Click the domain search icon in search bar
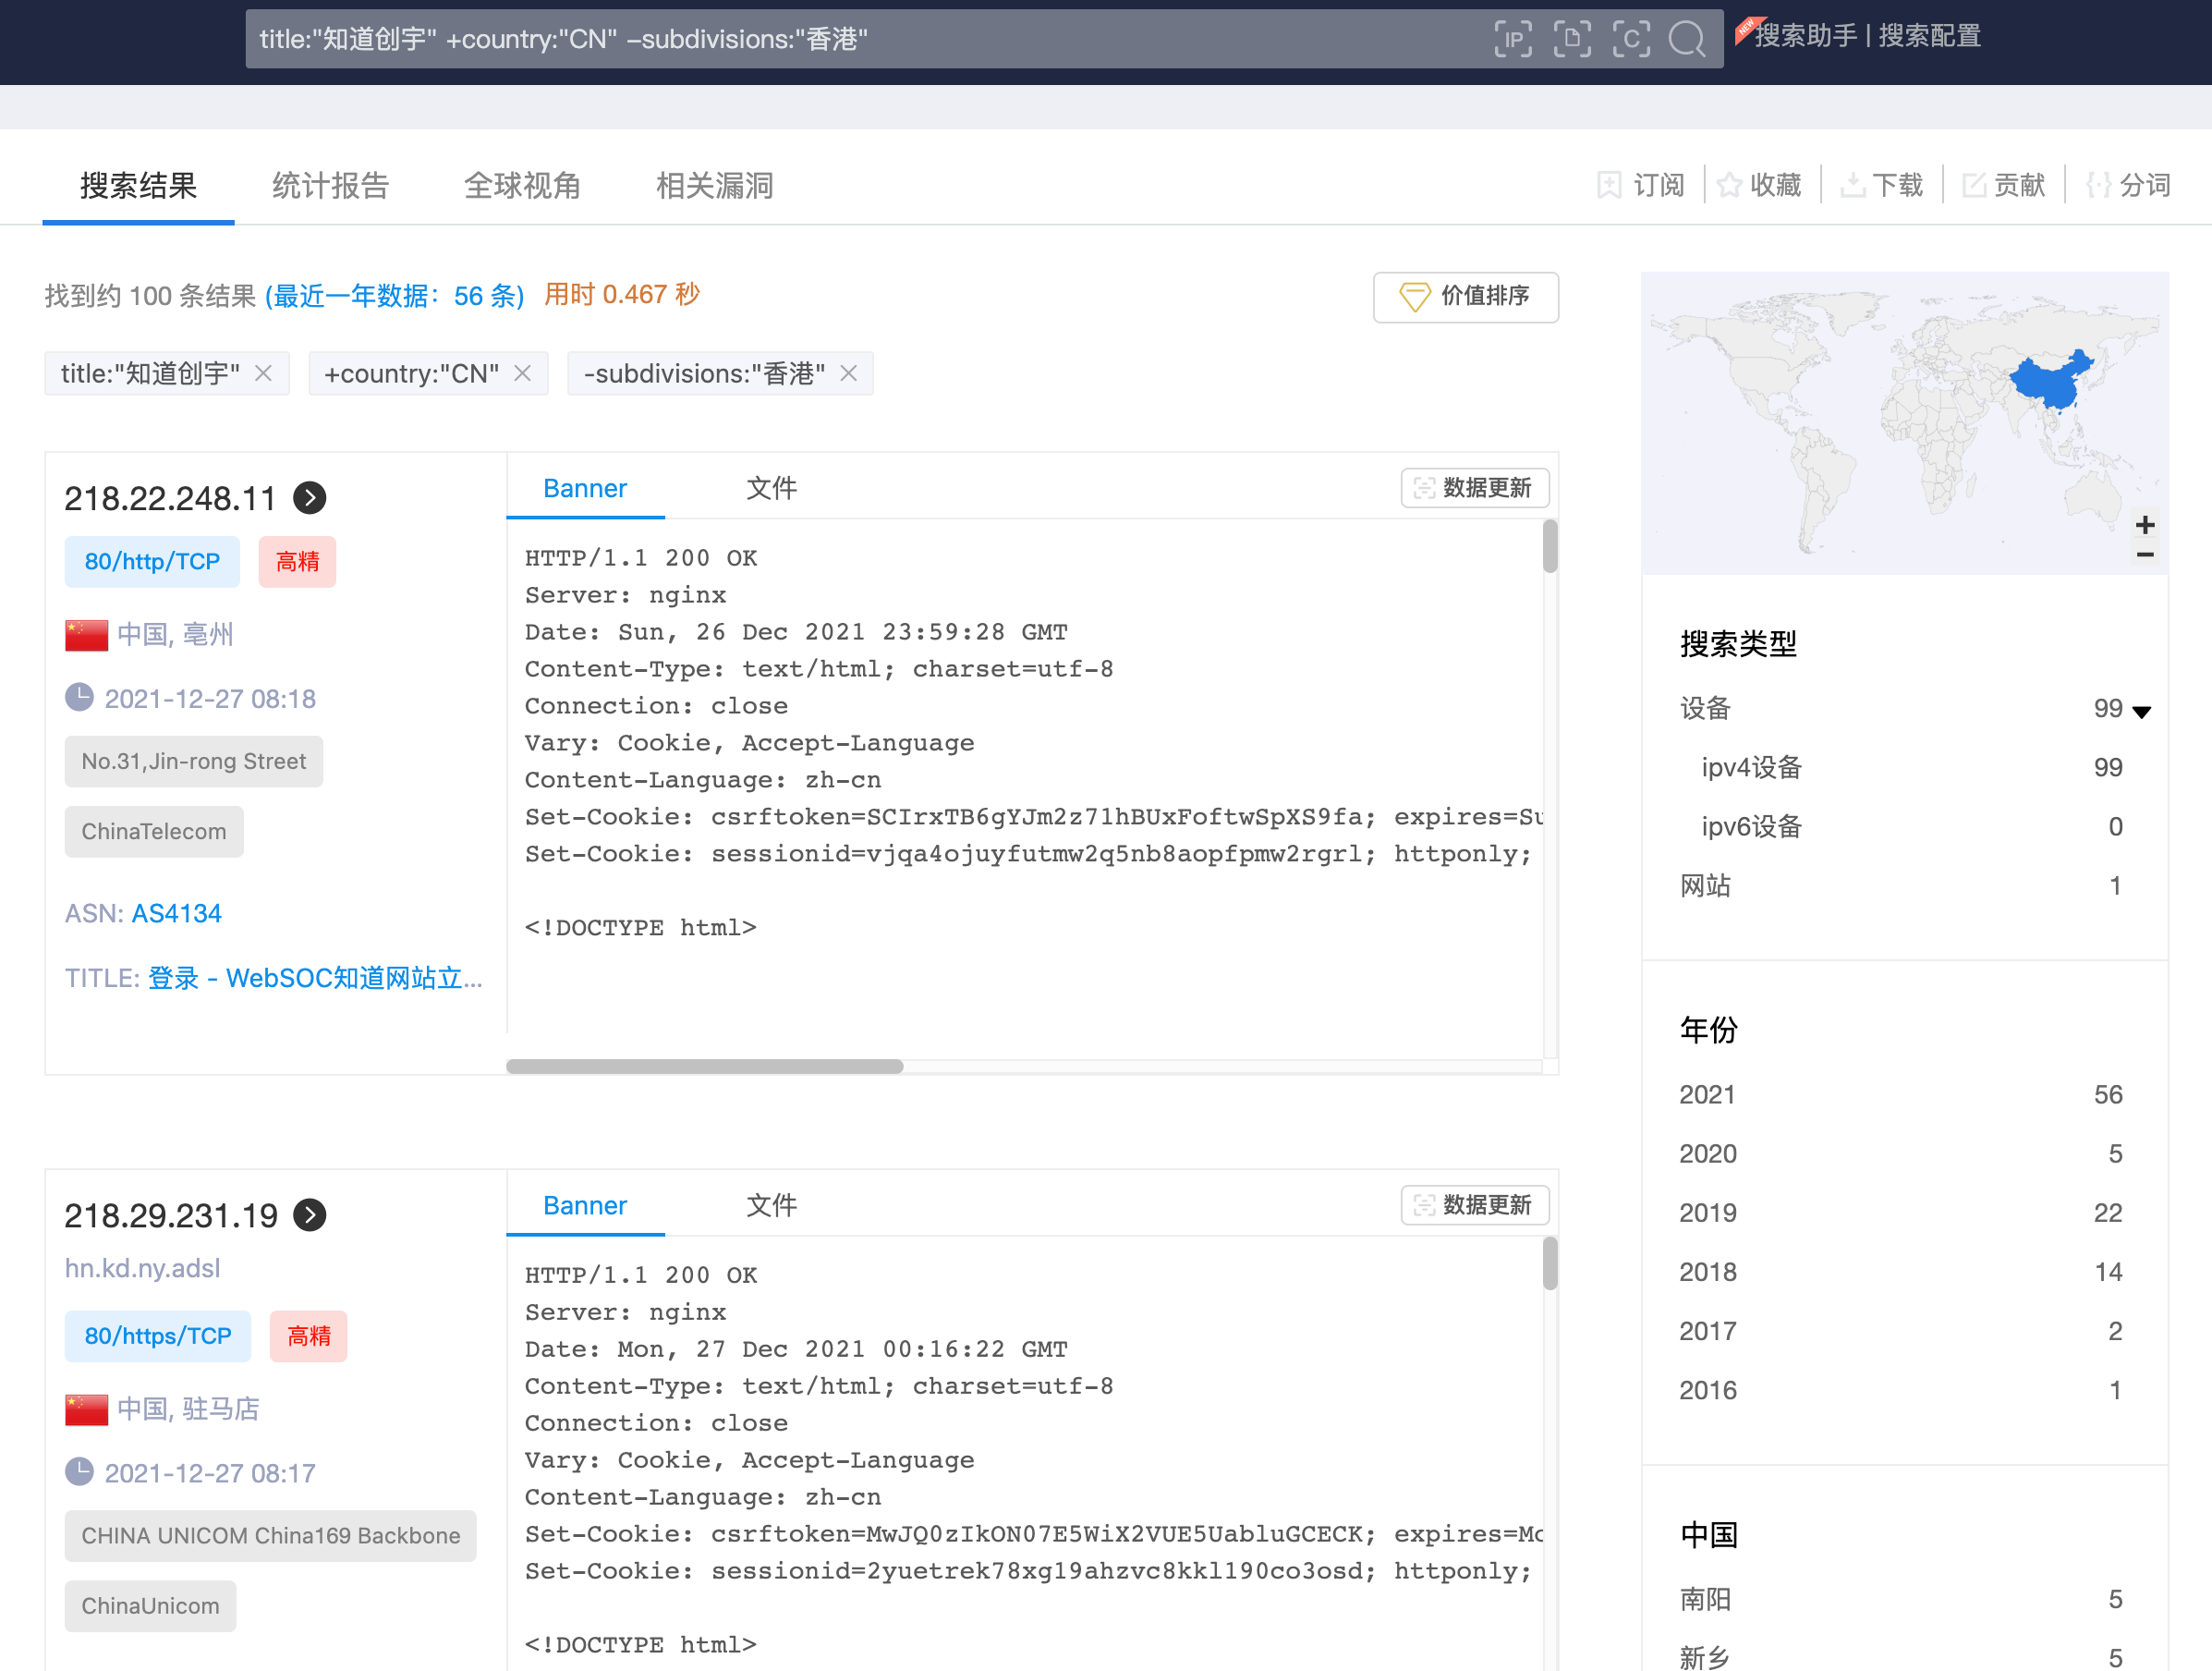This screenshot has width=2212, height=1671. 1571,40
